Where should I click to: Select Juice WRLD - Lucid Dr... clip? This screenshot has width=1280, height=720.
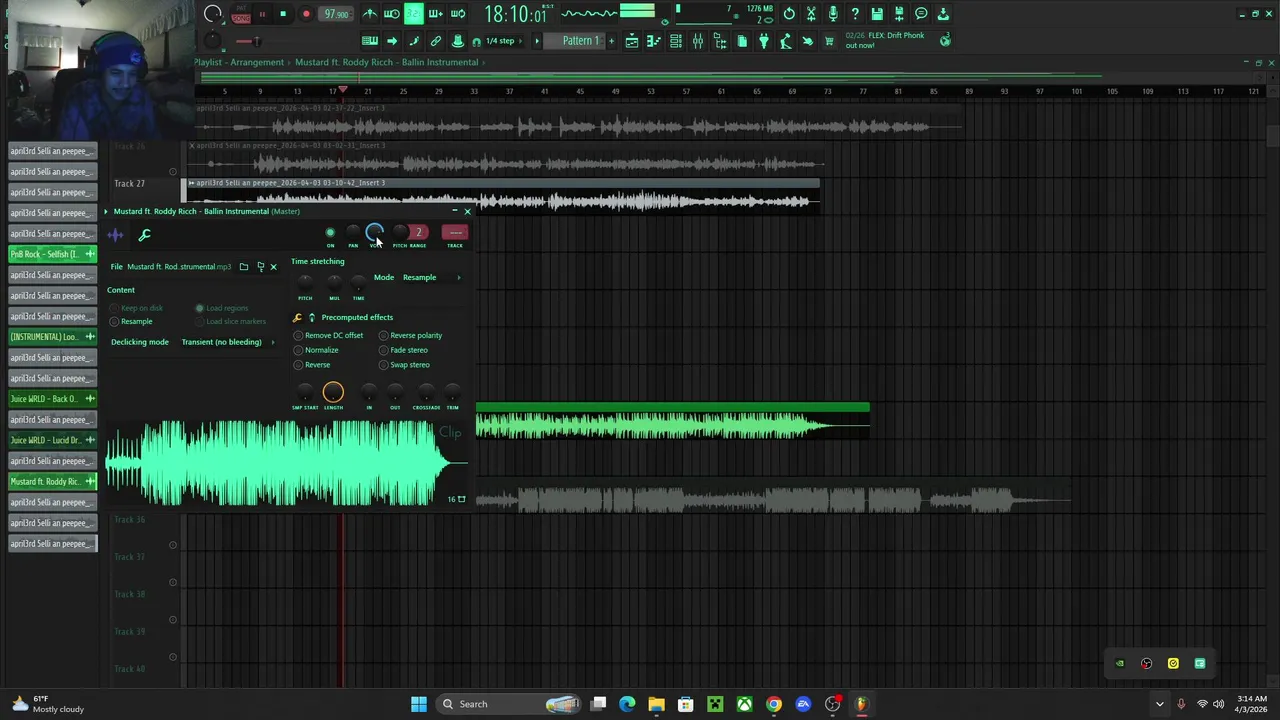pyautogui.click(x=52, y=440)
